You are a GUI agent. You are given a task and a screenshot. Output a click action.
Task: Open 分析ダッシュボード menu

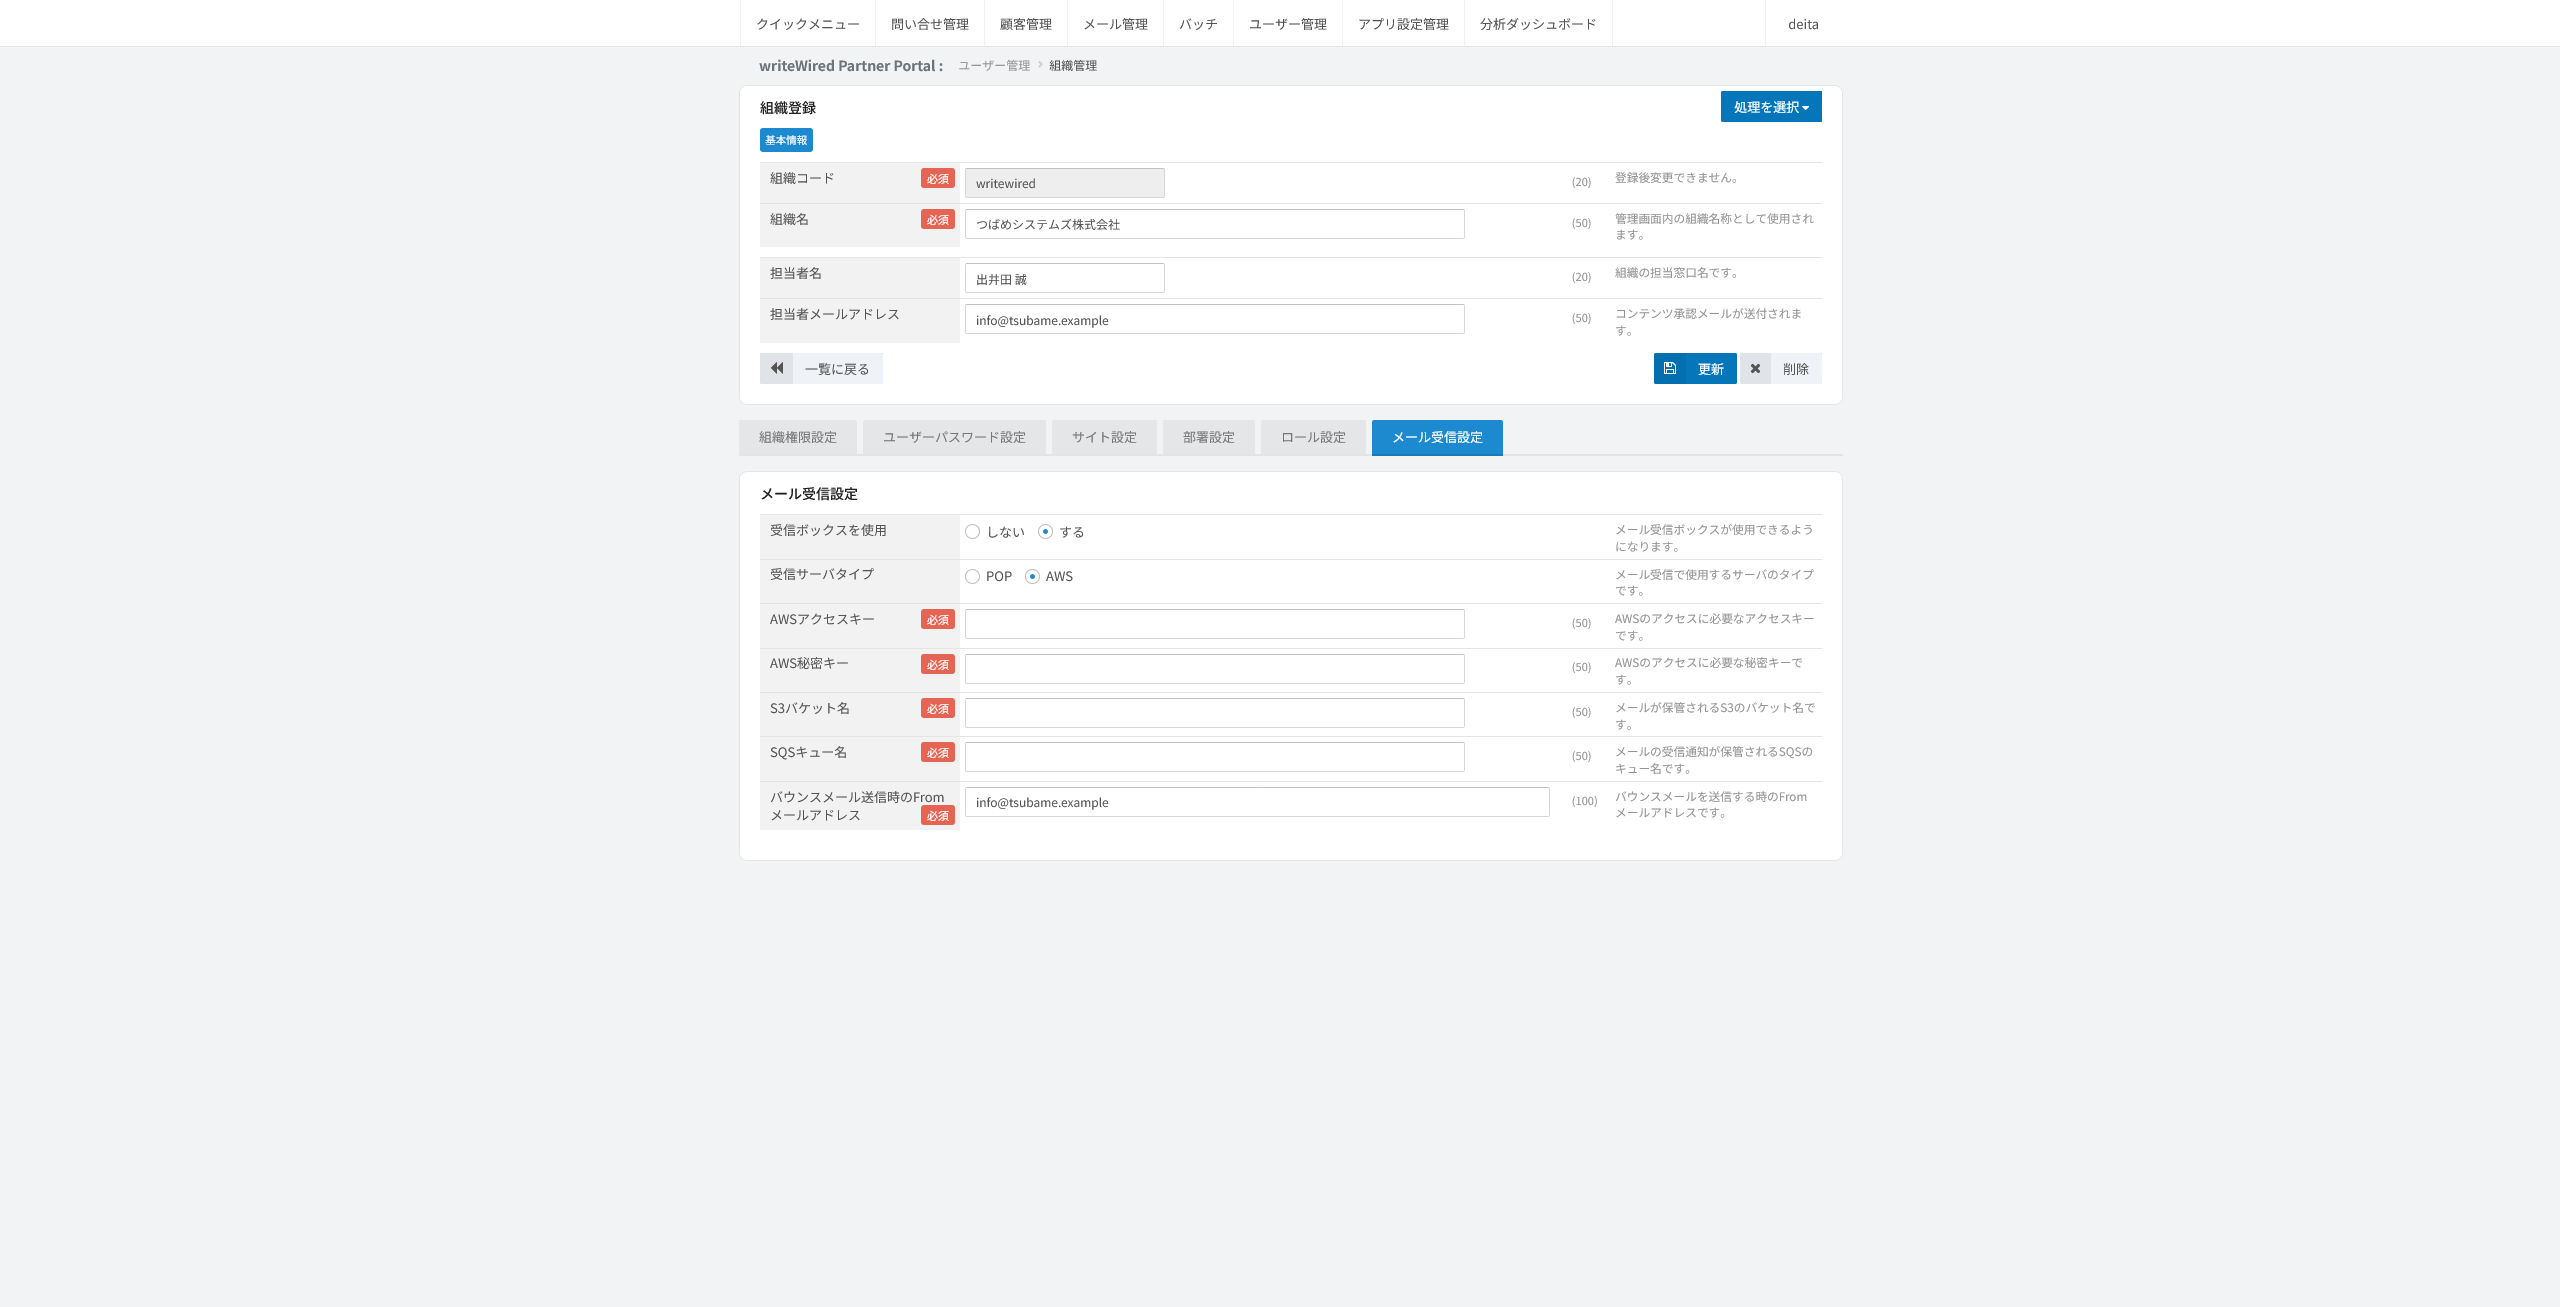[x=1538, y=24]
